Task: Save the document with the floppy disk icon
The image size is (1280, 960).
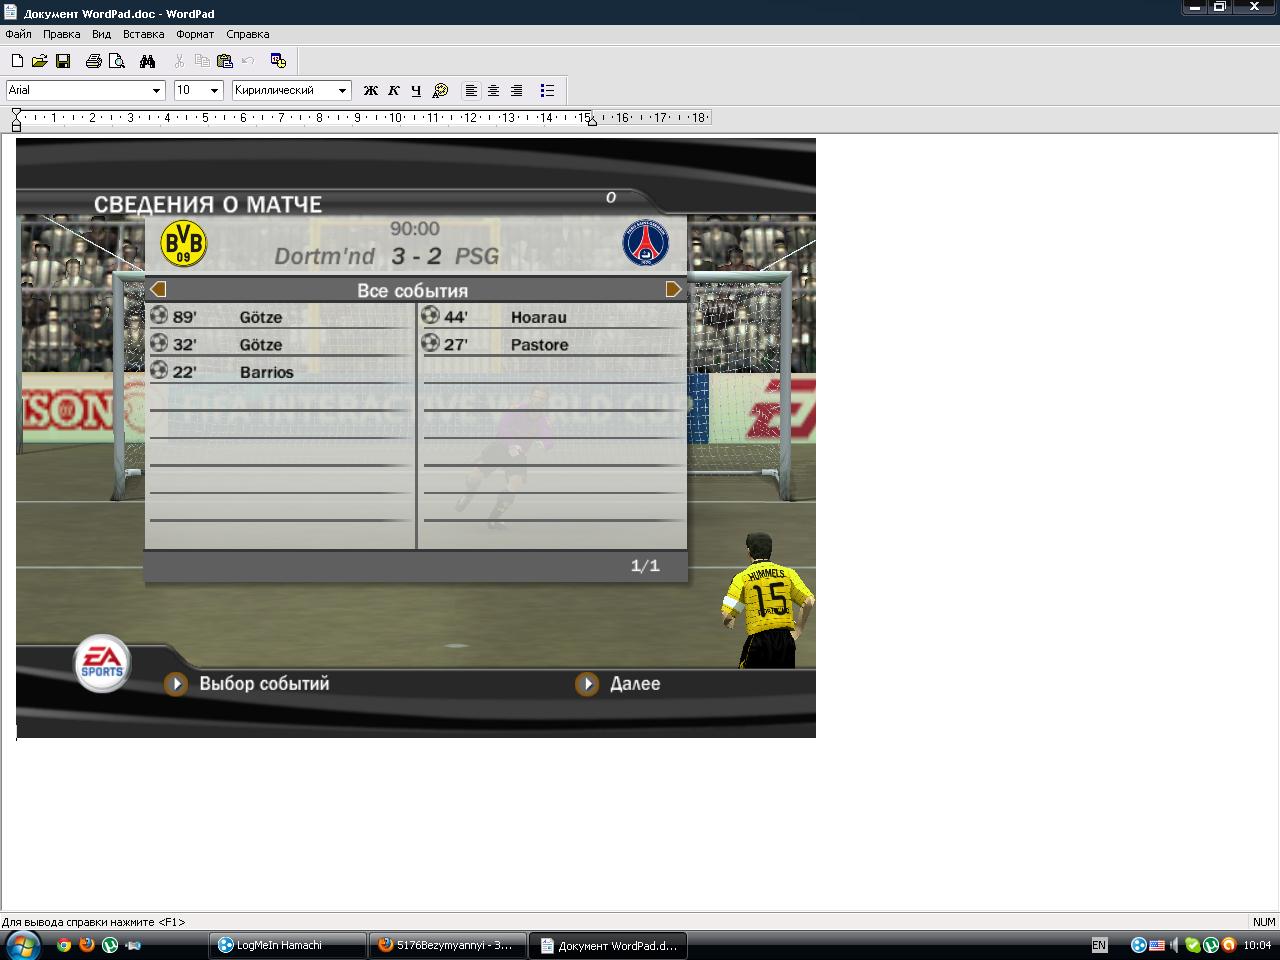Action: pyautogui.click(x=62, y=61)
